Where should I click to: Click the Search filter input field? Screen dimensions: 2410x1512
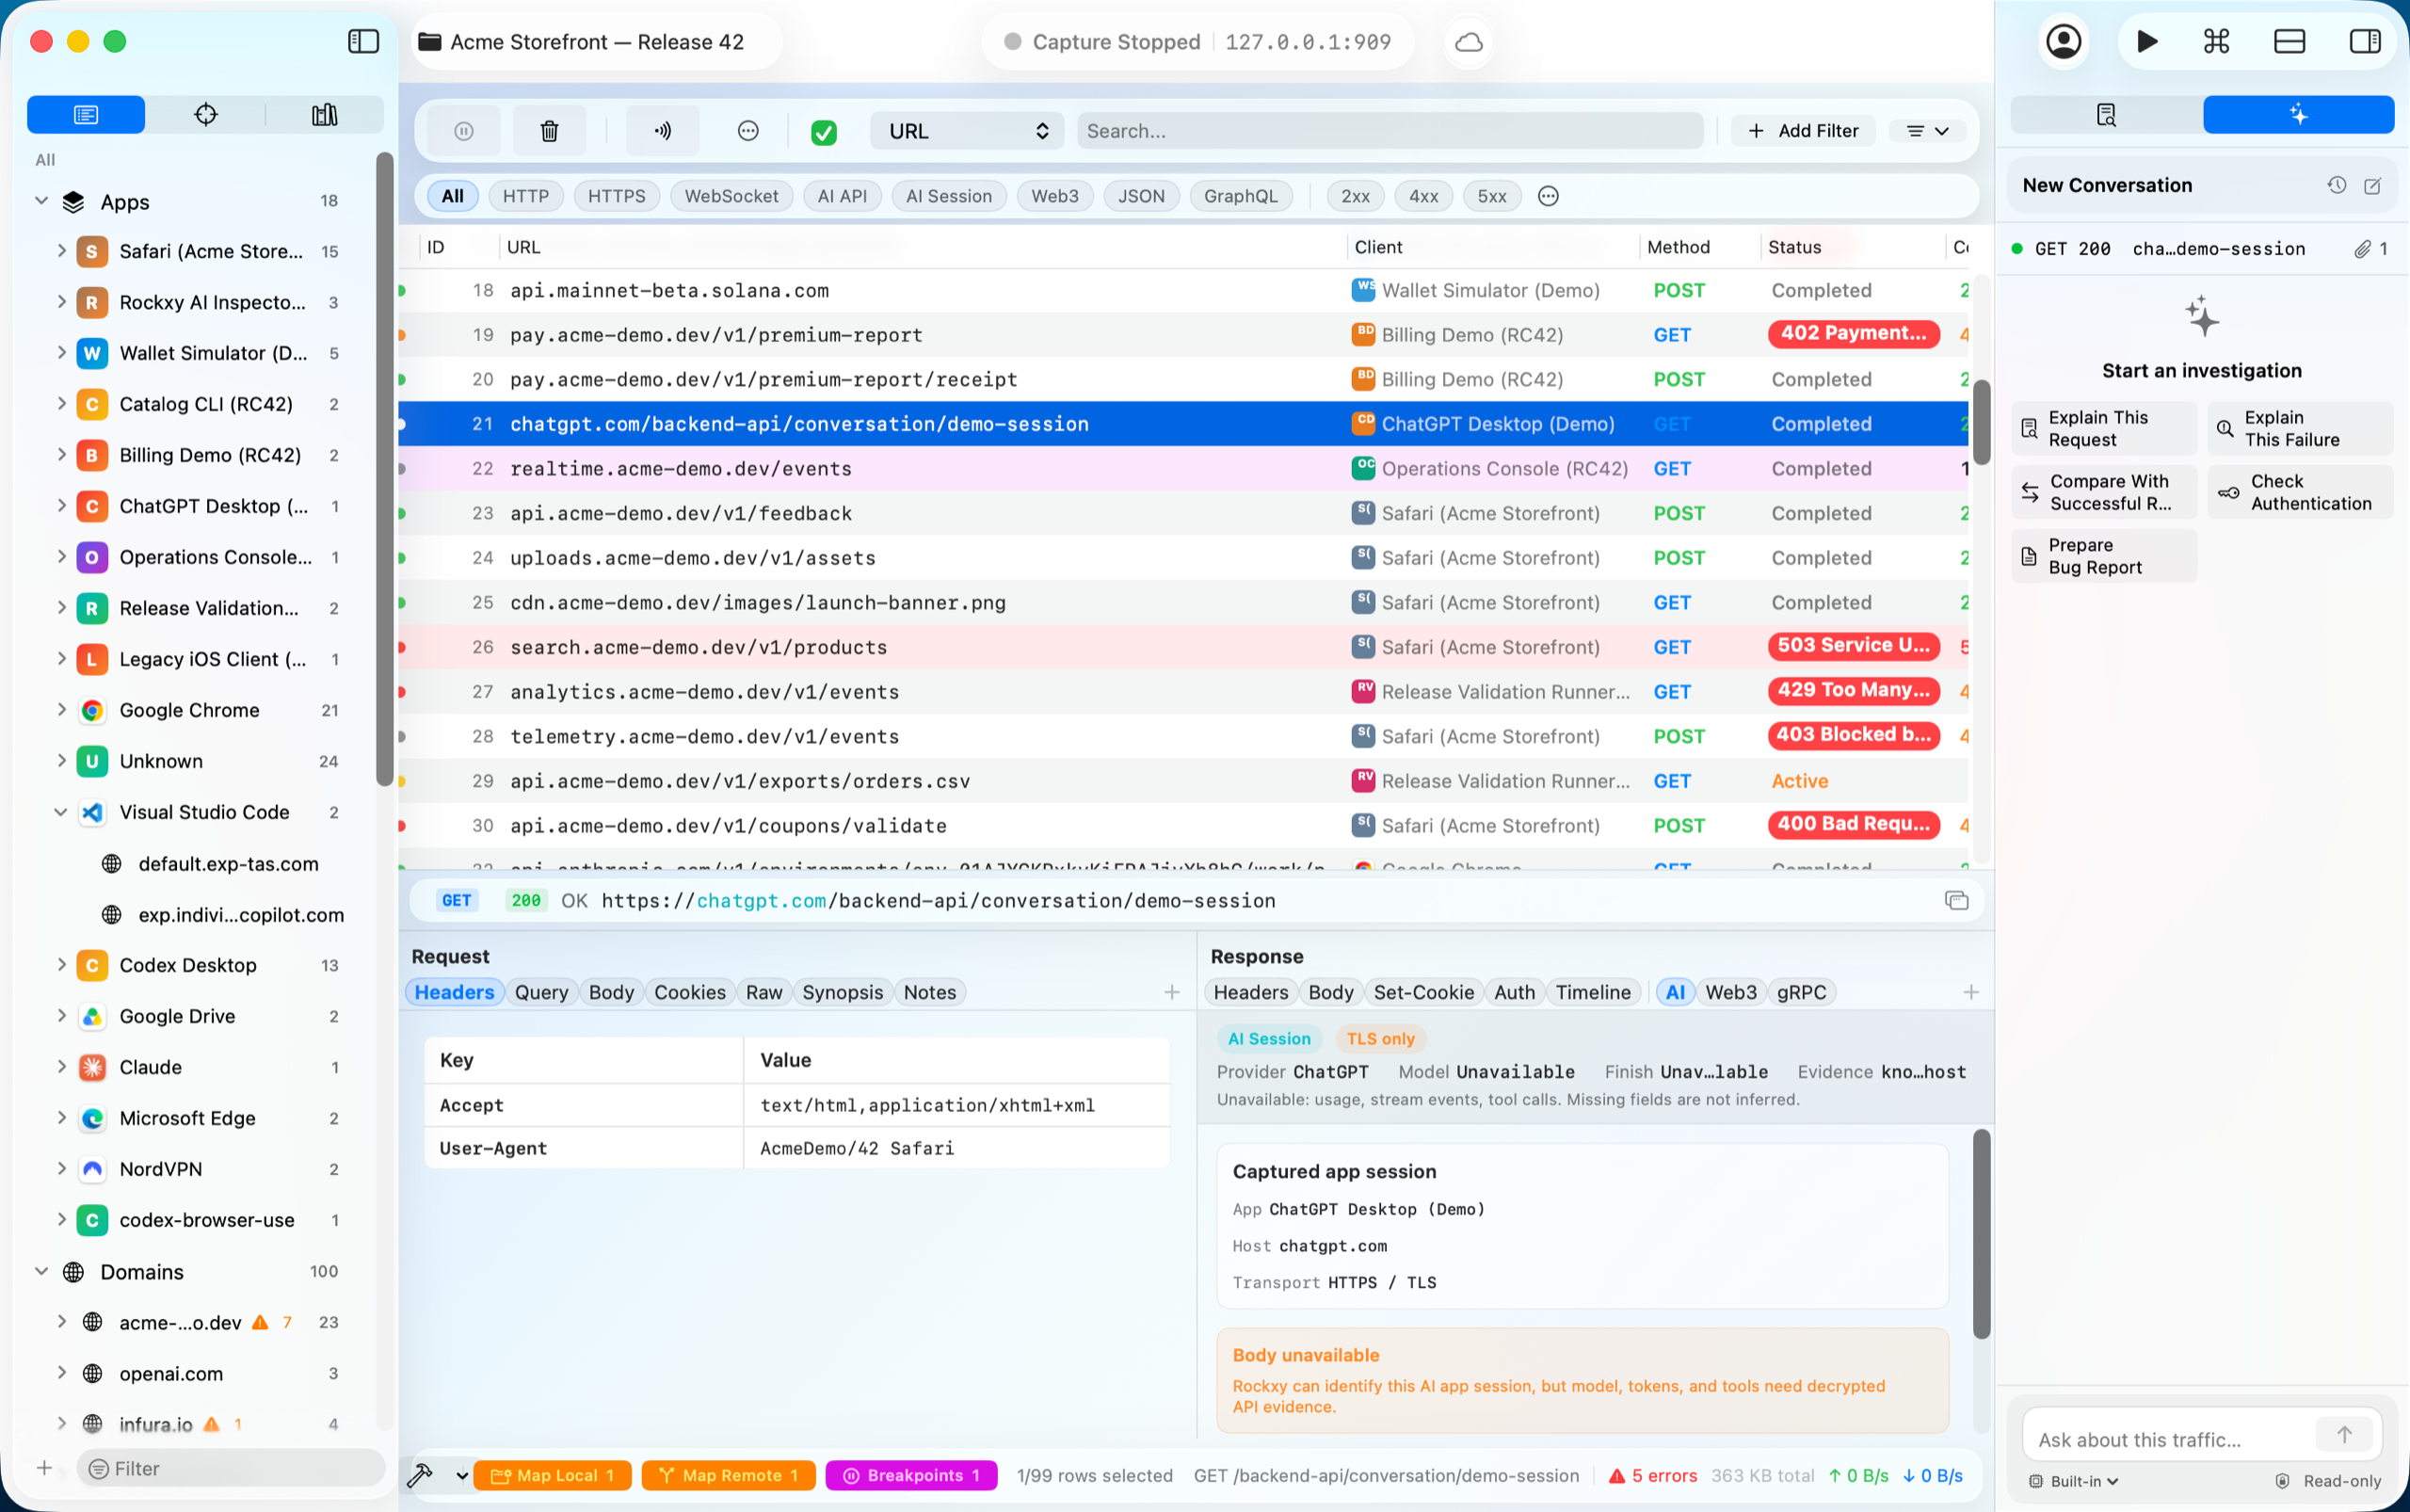[1390, 131]
